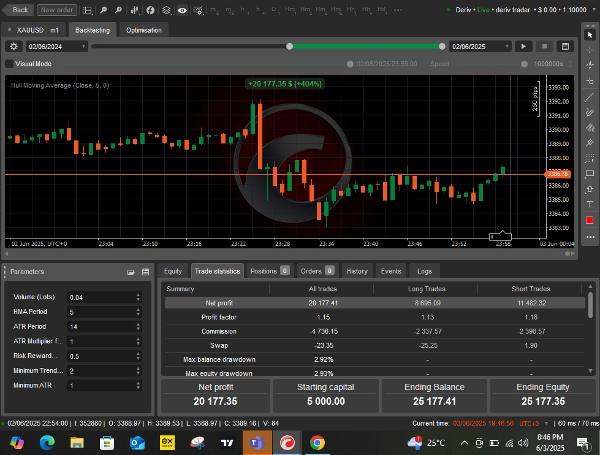Screen dimensions: 600x455
Task: Select the crosshair tool in drawing toolbar
Action: tap(590, 50)
